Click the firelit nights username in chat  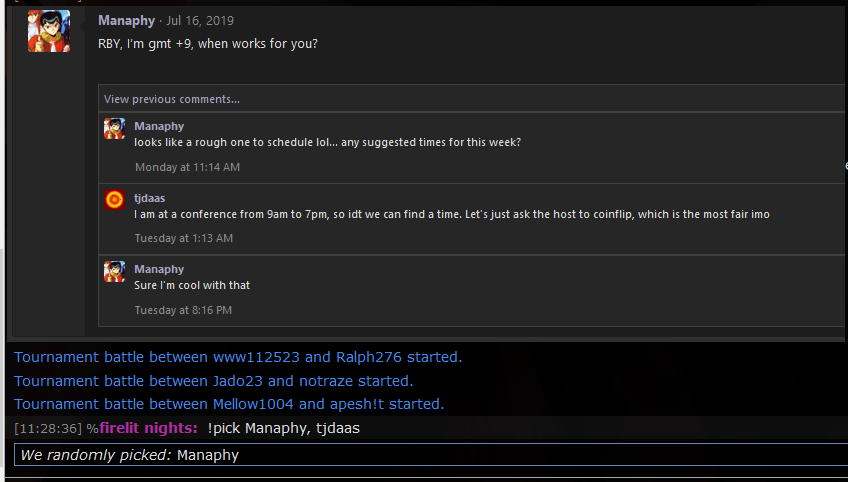click(x=148, y=428)
